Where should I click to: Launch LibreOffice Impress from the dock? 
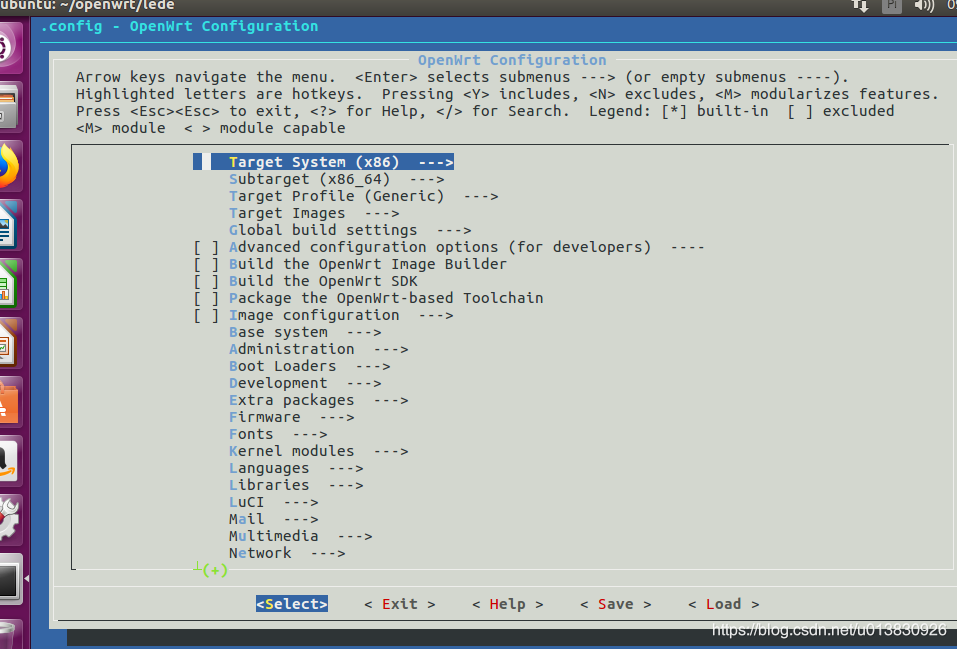(x=9, y=343)
